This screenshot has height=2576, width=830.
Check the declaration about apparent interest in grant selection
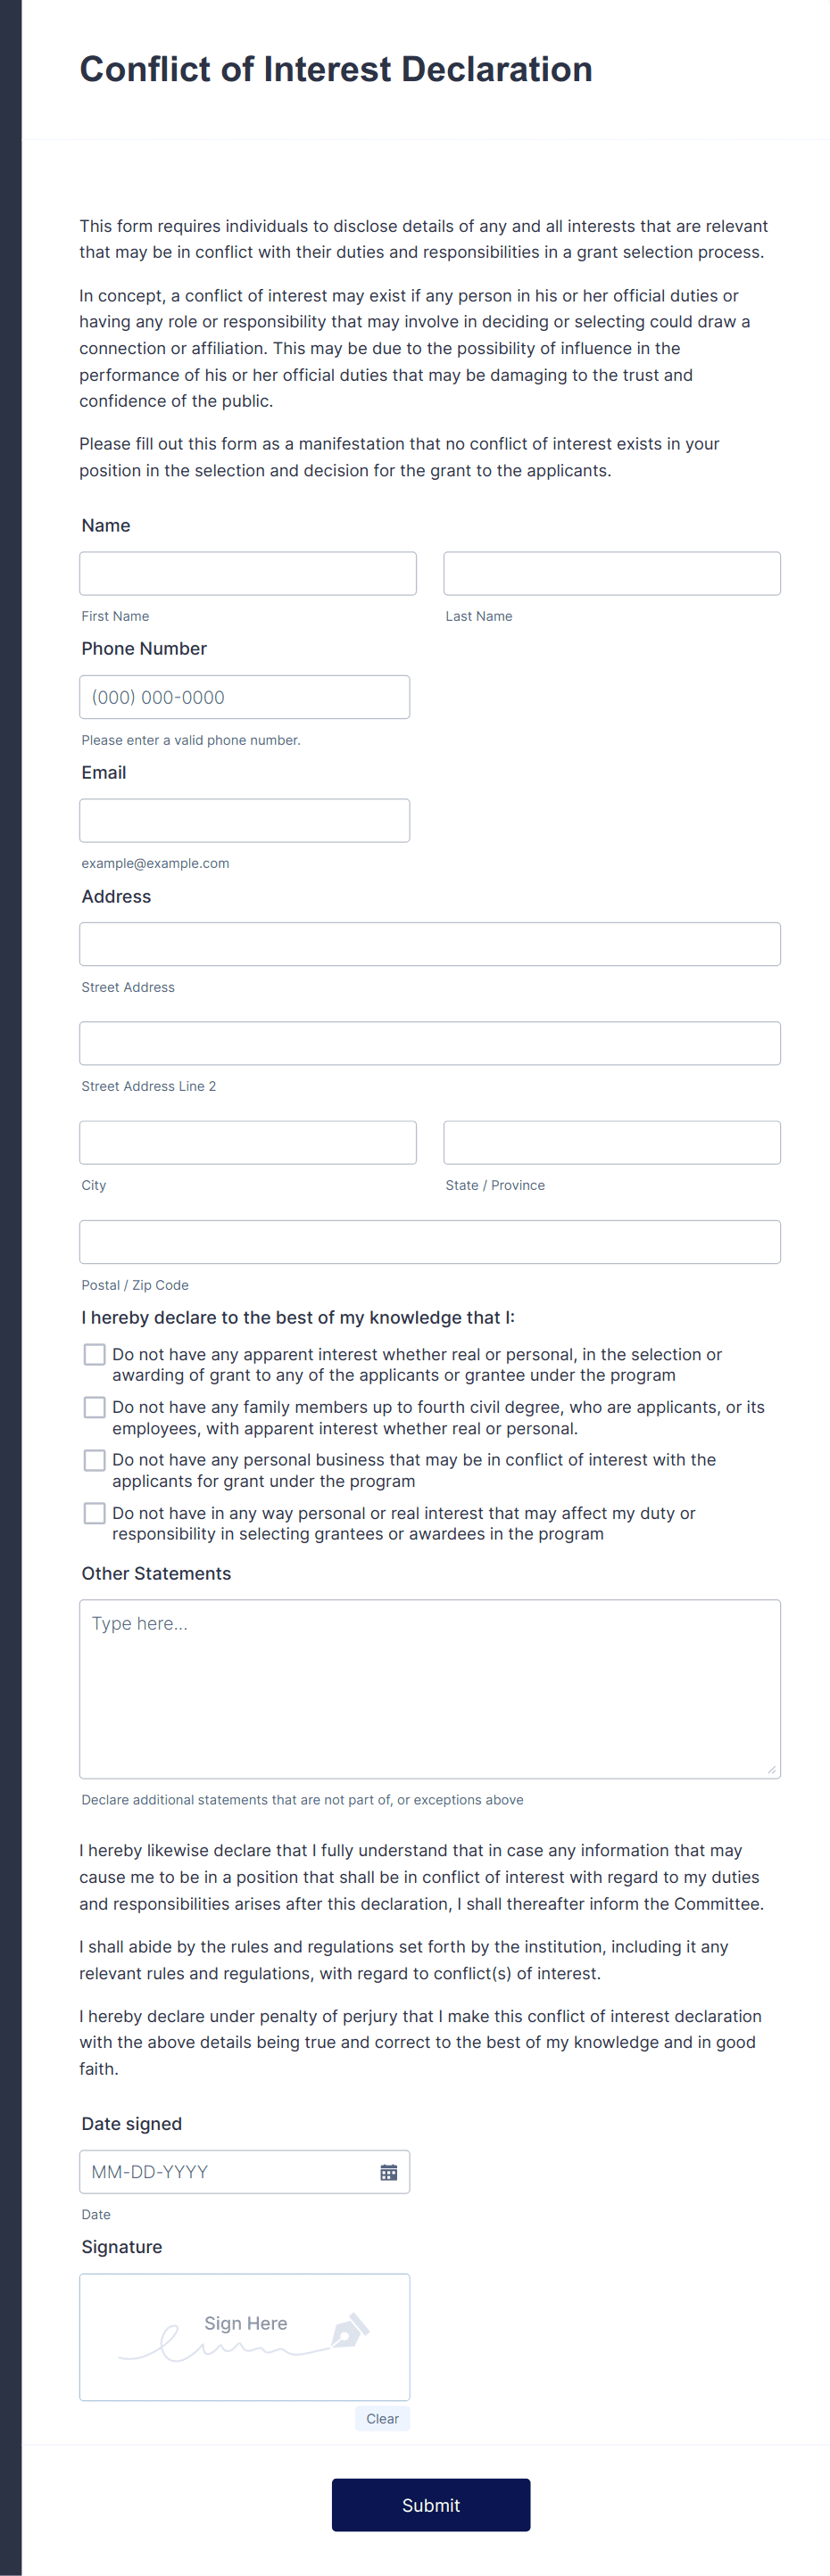pos(94,1354)
